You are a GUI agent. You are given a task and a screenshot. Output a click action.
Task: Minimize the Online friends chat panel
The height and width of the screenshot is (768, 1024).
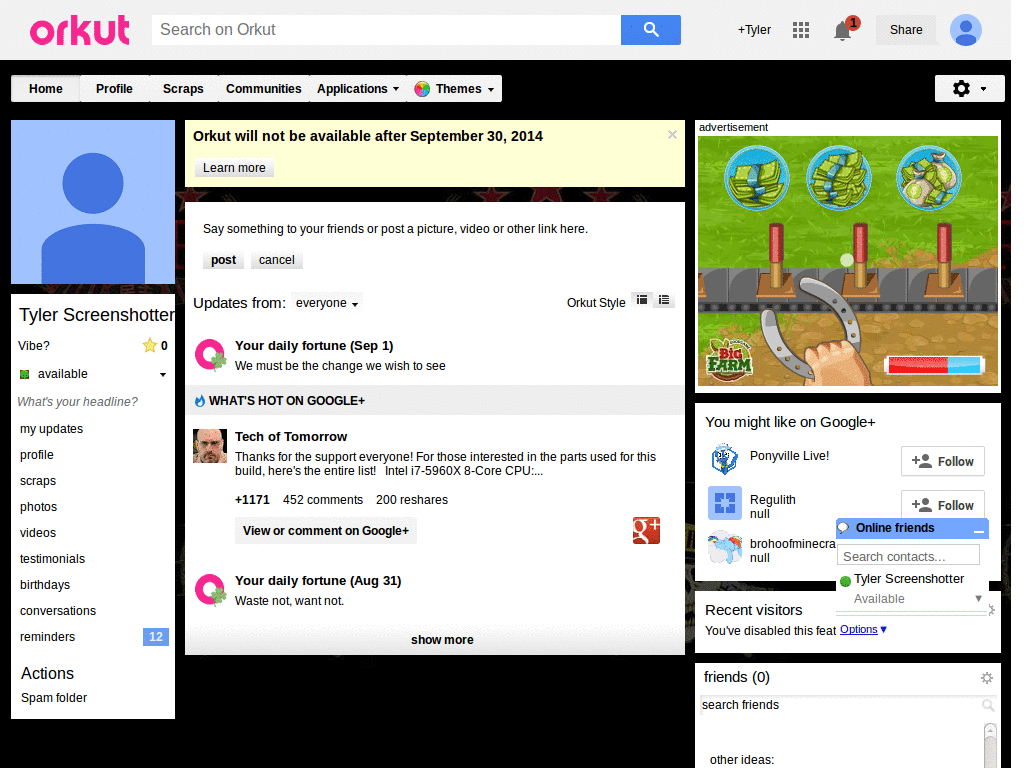click(x=978, y=530)
